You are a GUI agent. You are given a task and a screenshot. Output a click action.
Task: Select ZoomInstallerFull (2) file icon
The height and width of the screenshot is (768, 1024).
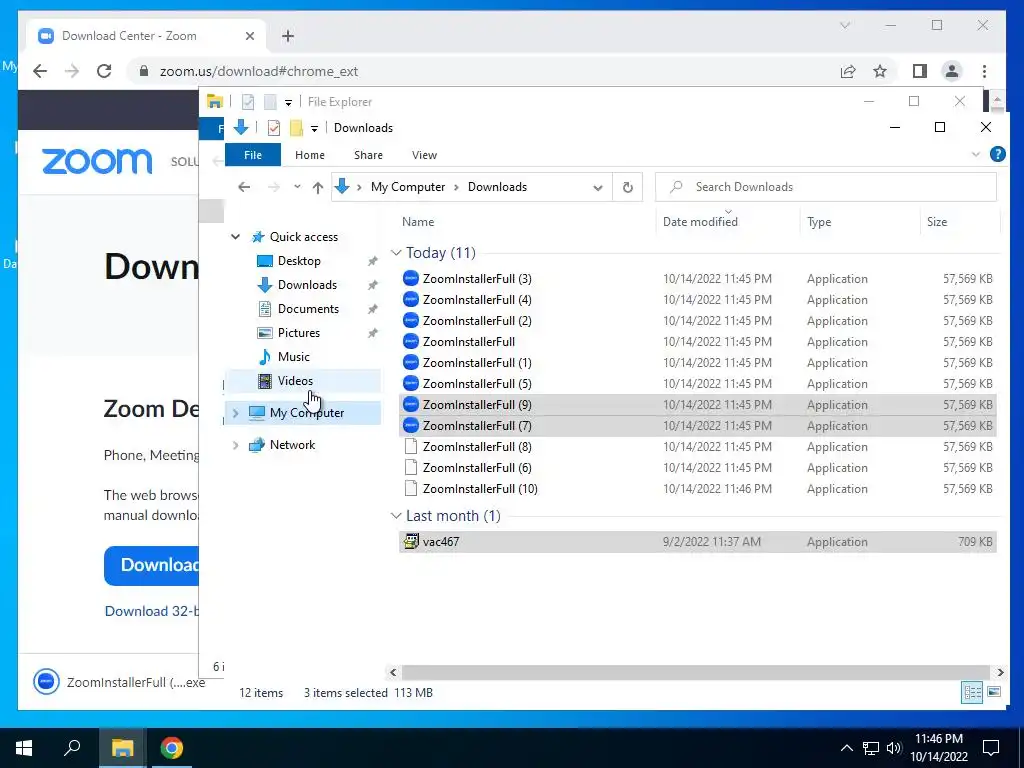(411, 321)
